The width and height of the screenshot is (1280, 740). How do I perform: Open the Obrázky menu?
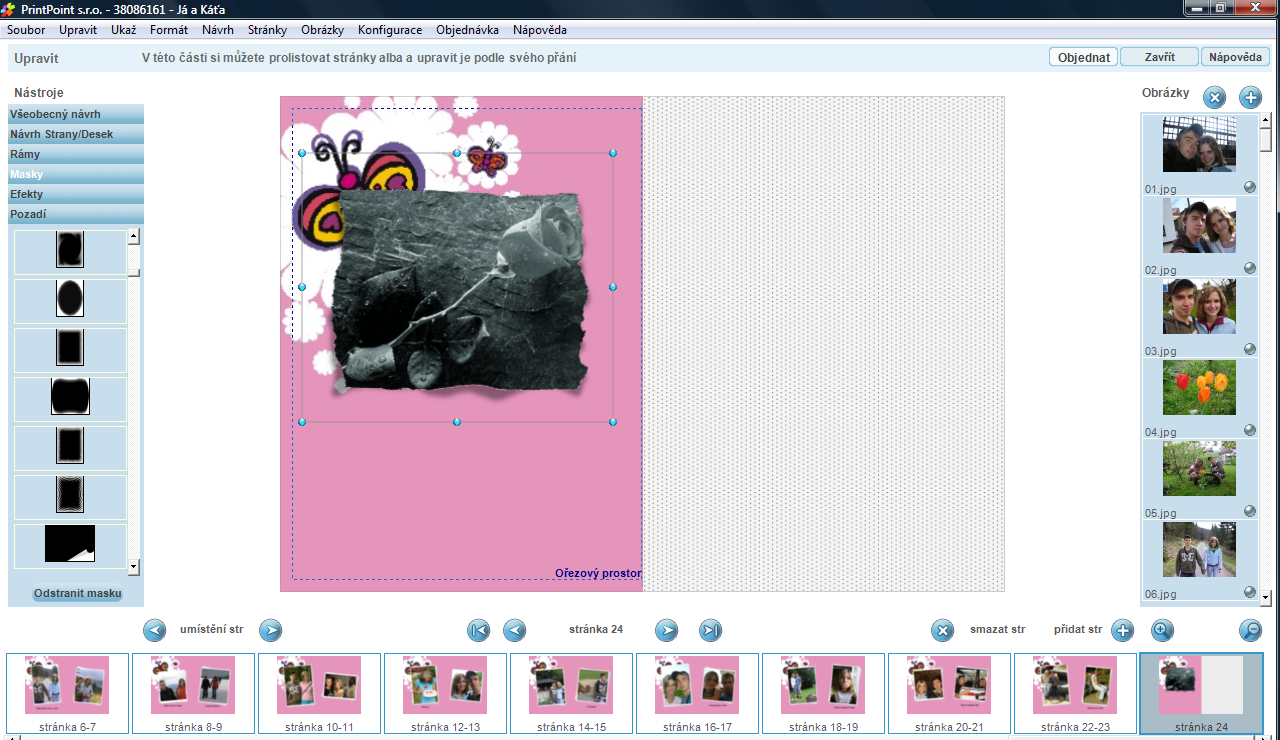(x=322, y=30)
